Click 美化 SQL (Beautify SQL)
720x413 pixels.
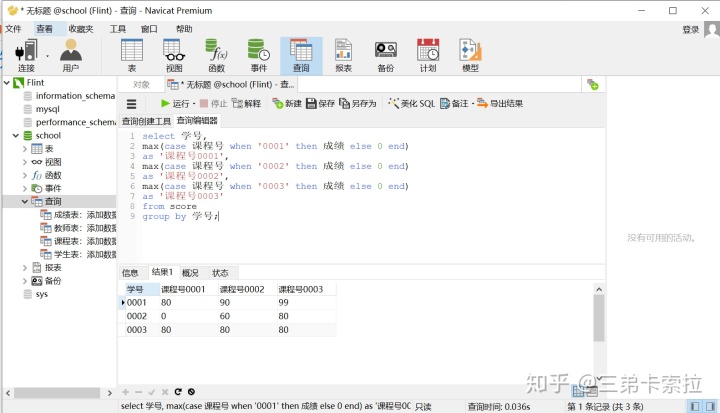pos(411,103)
